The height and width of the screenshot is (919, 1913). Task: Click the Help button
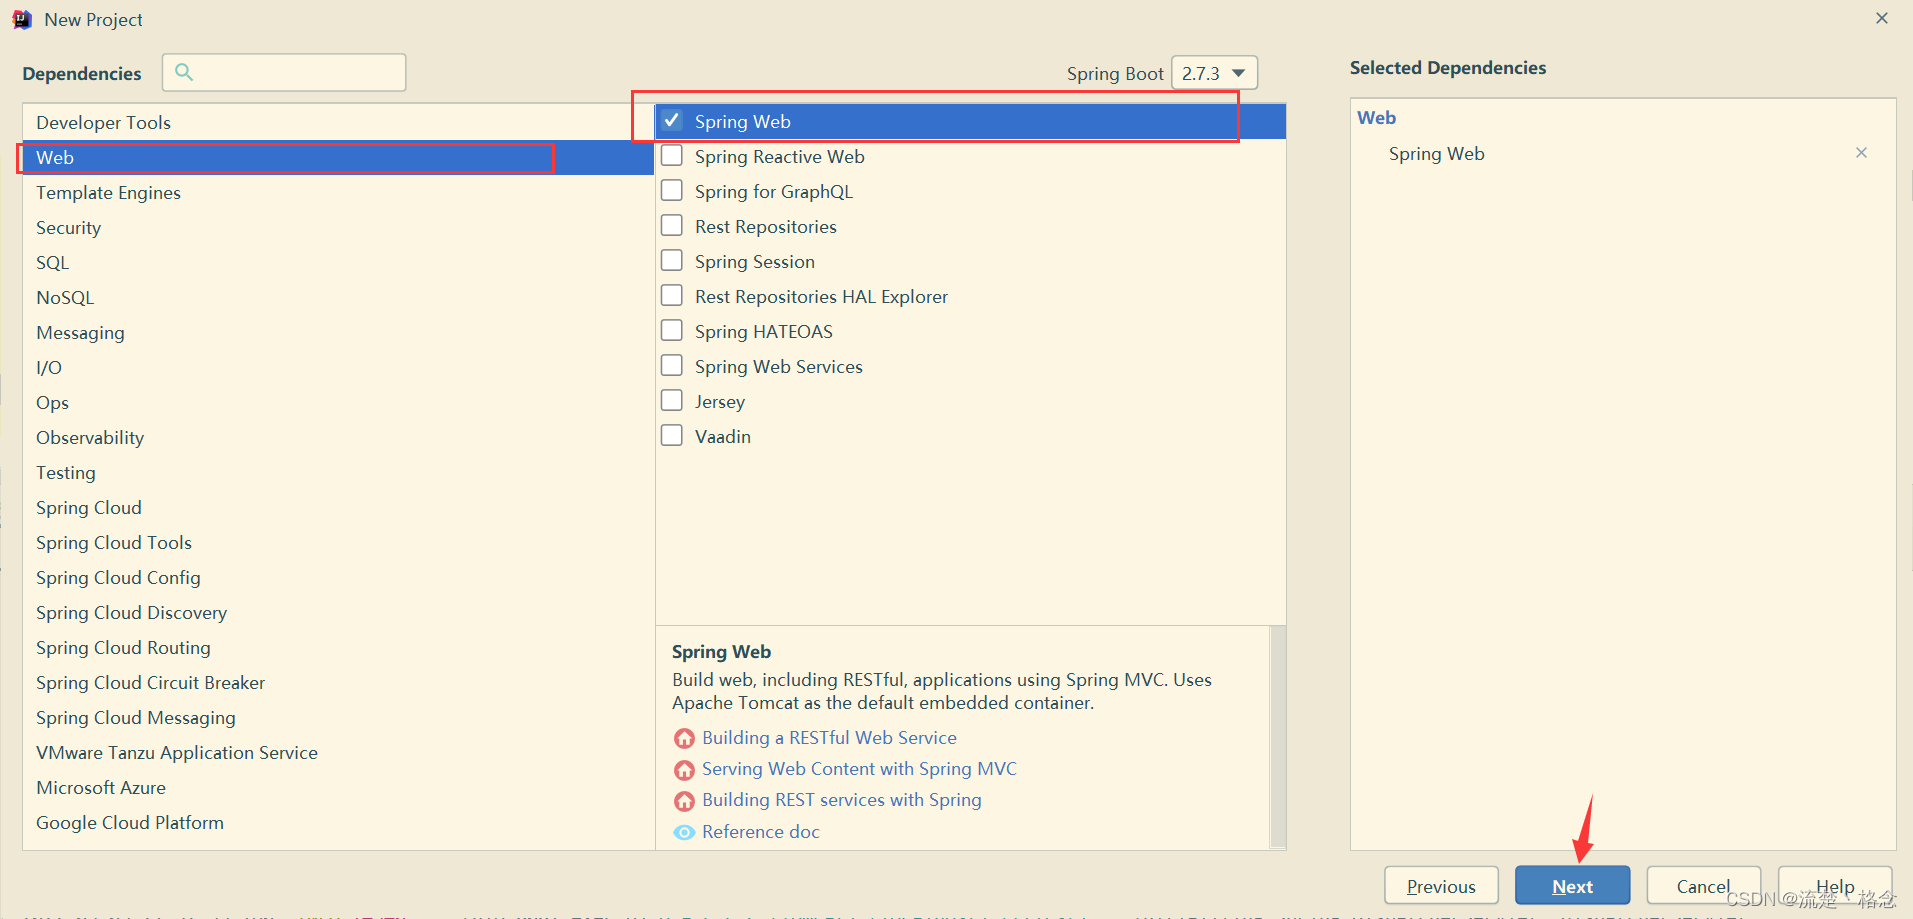[x=1835, y=886]
